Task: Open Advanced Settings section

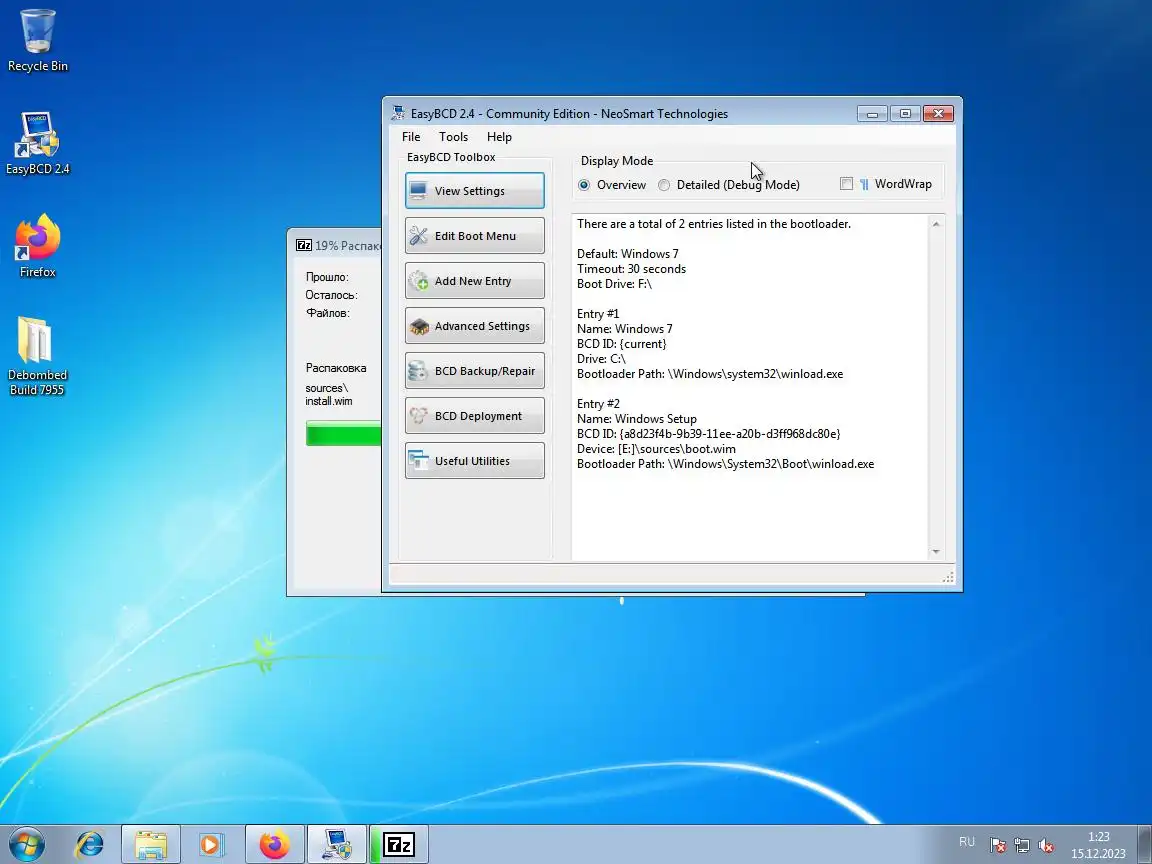Action: click(475, 325)
